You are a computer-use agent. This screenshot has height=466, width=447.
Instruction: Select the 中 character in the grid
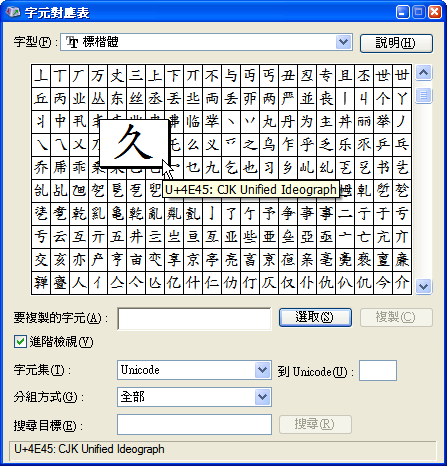click(x=60, y=121)
